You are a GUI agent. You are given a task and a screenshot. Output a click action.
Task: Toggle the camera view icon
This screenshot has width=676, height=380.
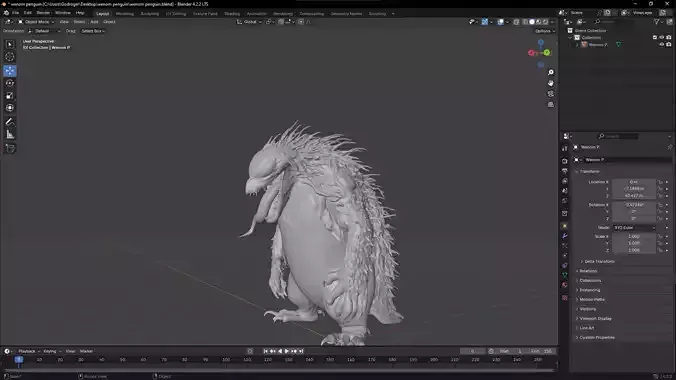(551, 94)
